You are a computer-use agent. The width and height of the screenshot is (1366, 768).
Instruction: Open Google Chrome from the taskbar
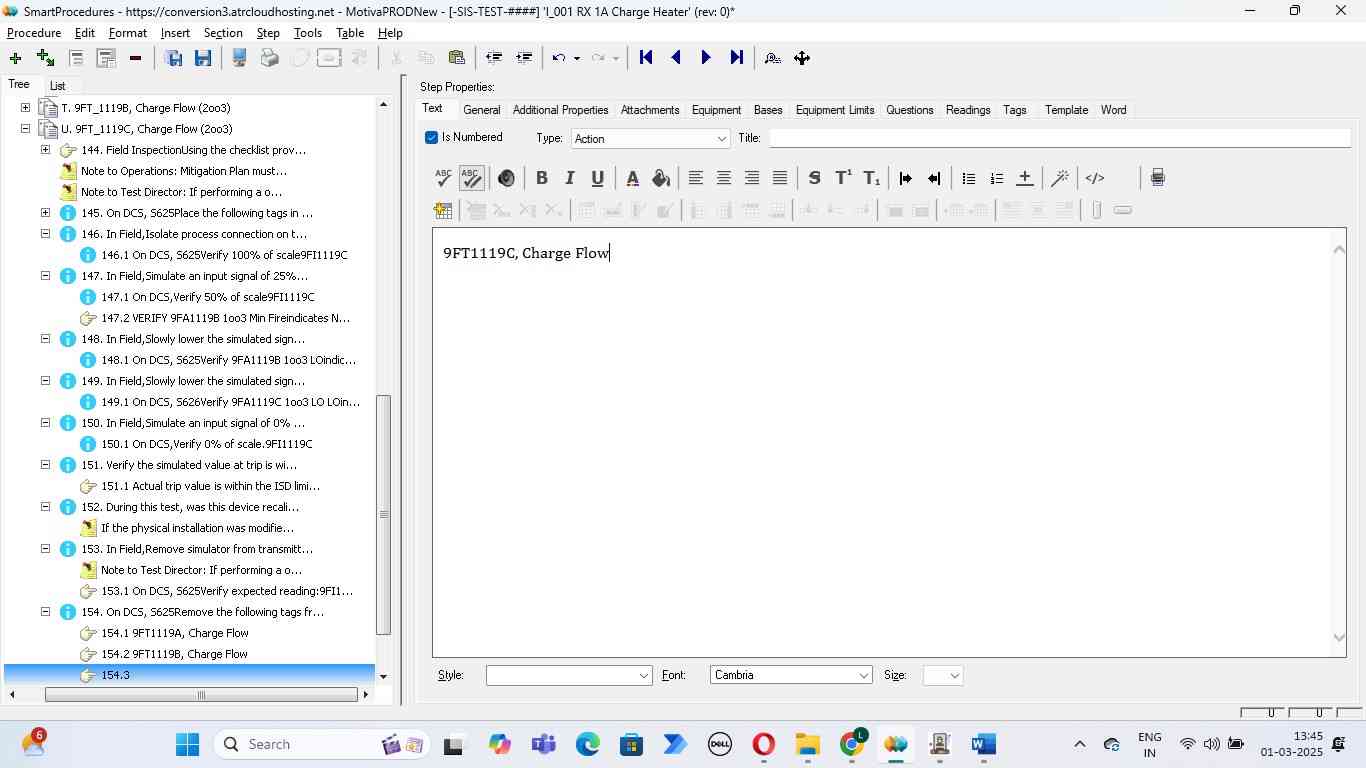click(x=852, y=745)
